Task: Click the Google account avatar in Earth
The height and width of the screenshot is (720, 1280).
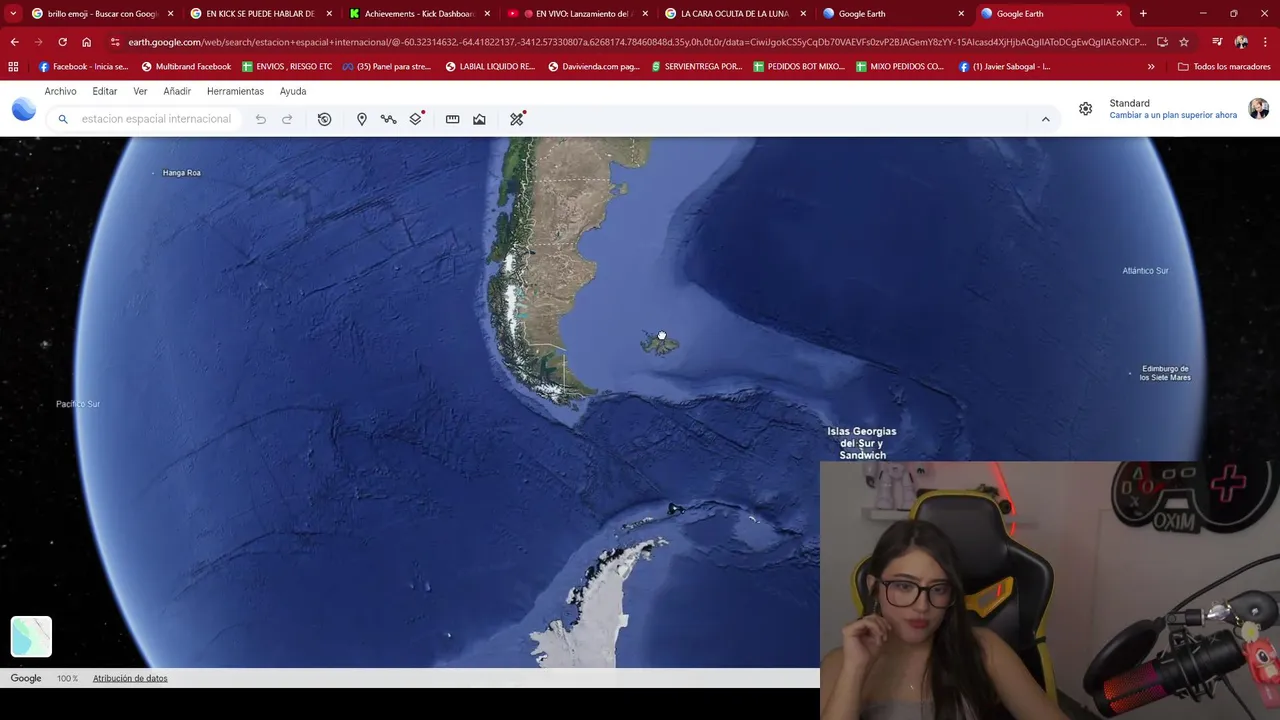Action: pyautogui.click(x=1259, y=109)
